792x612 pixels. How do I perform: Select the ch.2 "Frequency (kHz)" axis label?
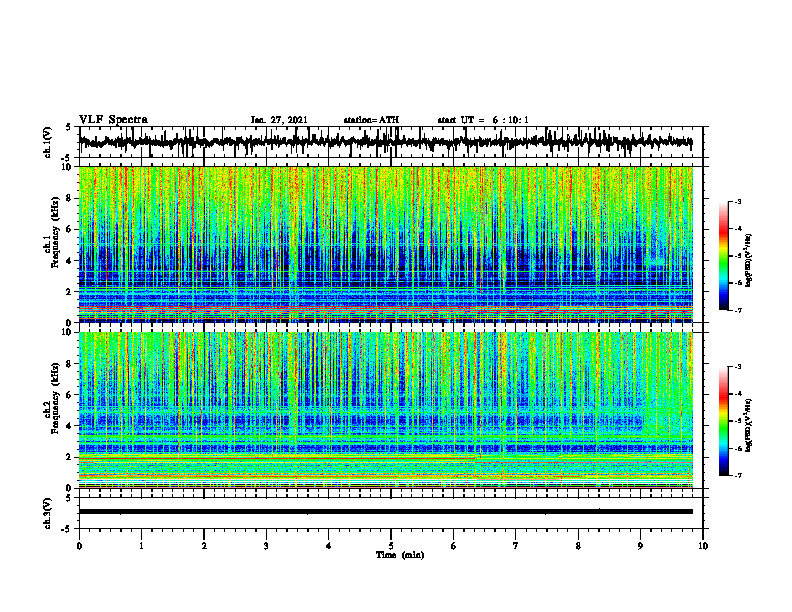[x=56, y=398]
